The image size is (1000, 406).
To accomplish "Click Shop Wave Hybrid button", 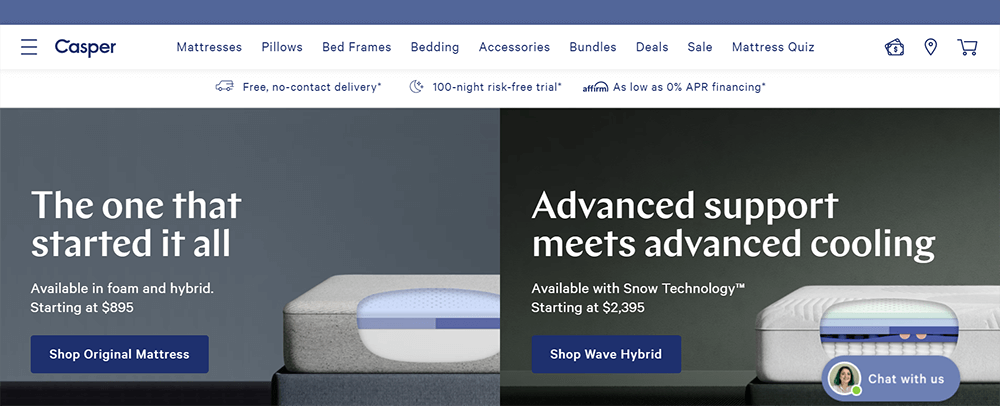I will click(606, 354).
